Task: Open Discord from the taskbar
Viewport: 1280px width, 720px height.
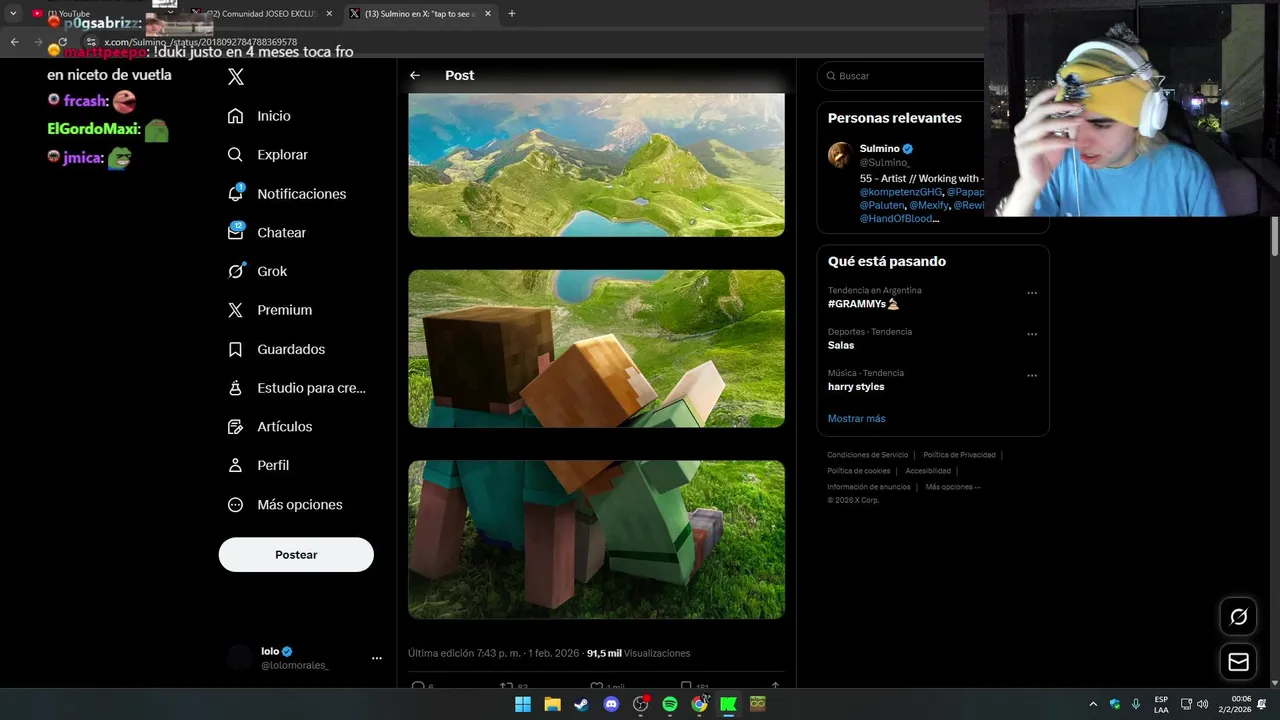Action: point(611,704)
